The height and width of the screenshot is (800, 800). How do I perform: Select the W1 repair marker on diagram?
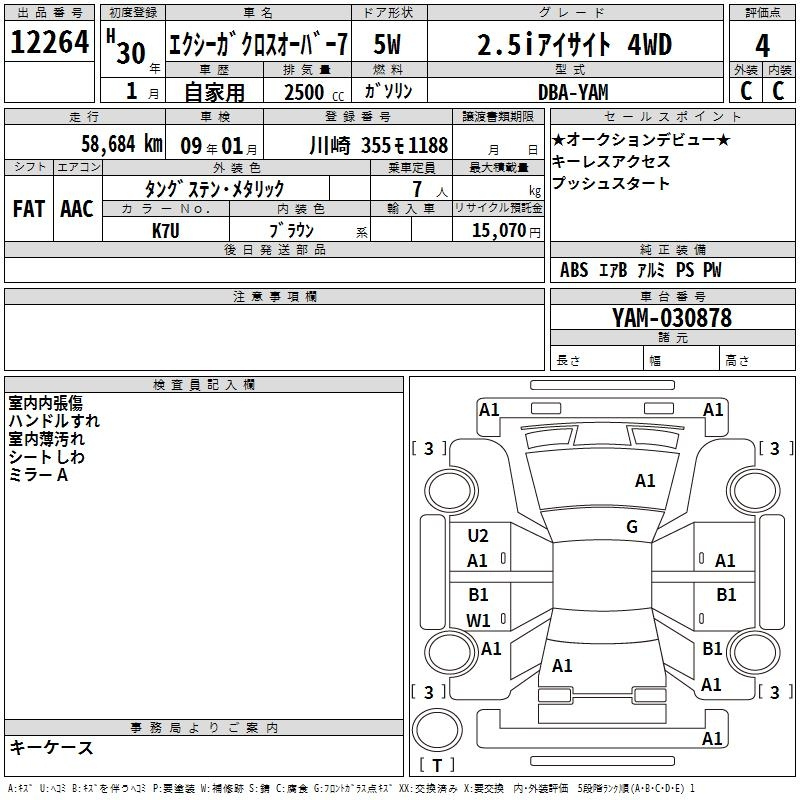[478, 620]
